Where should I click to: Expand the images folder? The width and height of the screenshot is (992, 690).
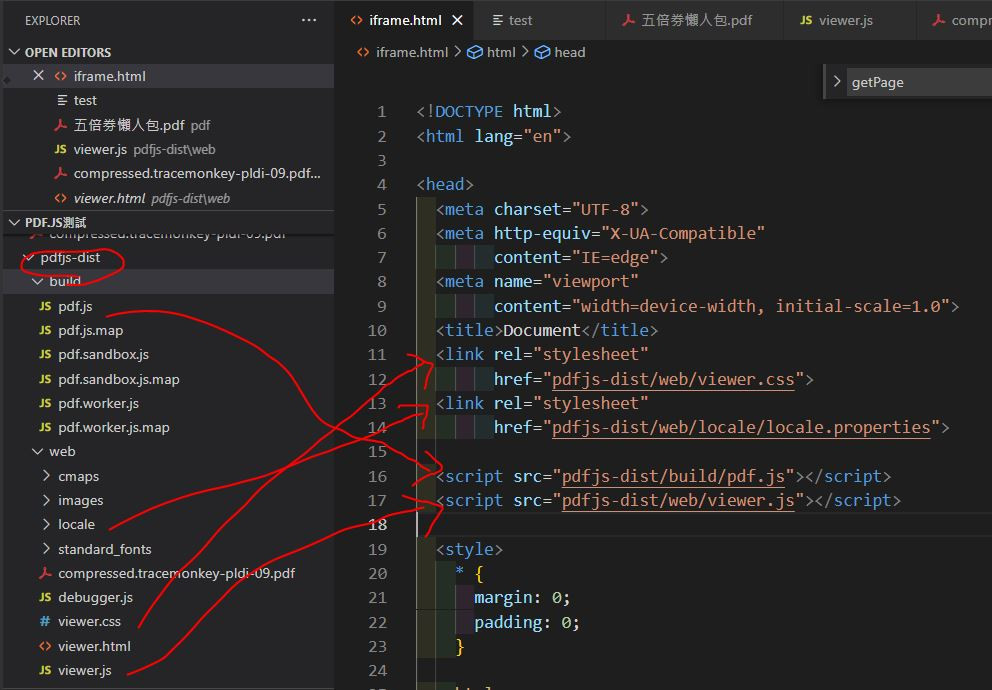(46, 500)
